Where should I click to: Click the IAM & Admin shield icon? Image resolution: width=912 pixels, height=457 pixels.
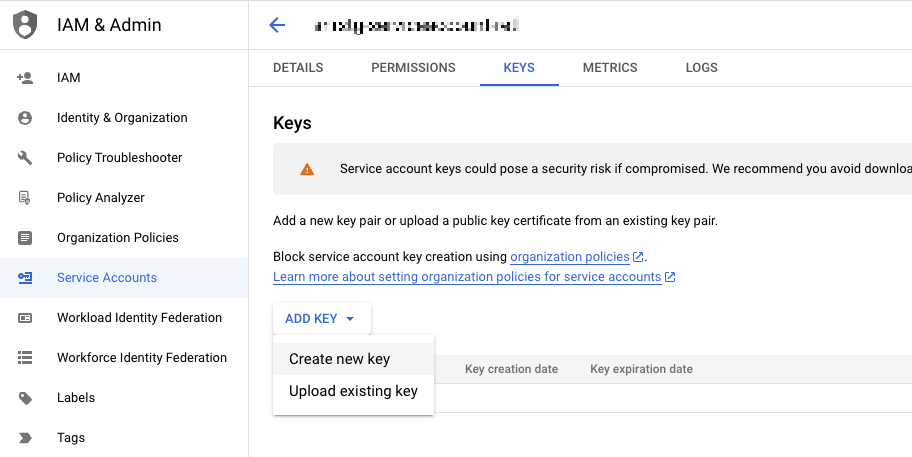tap(24, 25)
